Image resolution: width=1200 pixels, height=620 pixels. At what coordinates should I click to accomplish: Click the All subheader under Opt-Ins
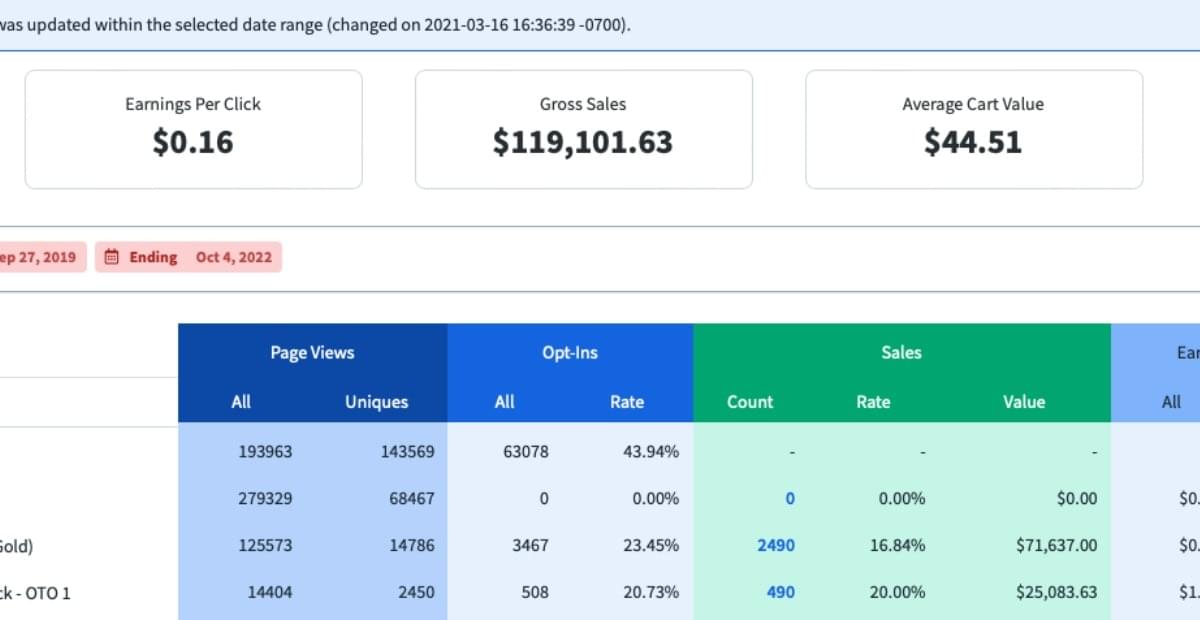point(505,402)
